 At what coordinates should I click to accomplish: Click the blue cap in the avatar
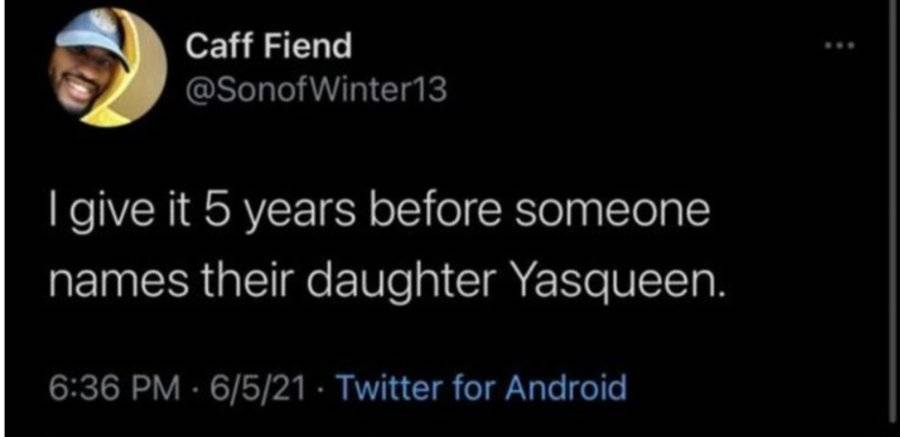coord(92,34)
